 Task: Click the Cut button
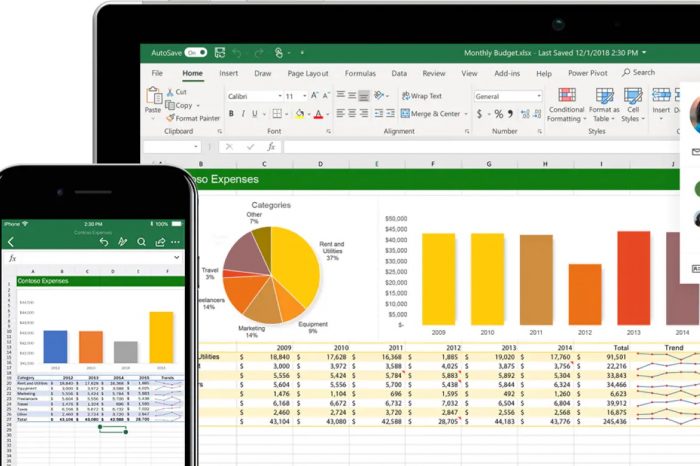[x=177, y=92]
